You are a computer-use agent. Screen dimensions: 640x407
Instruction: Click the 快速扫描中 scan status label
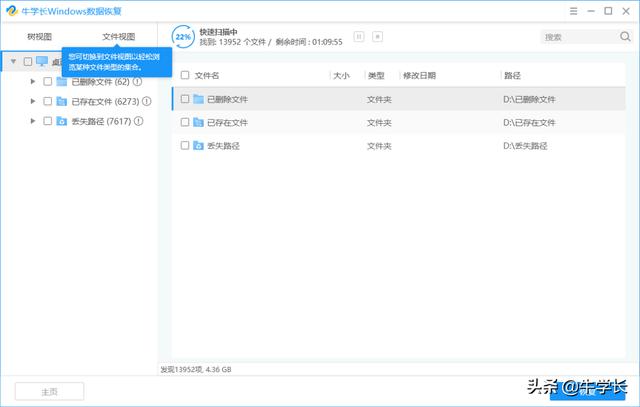coord(219,31)
